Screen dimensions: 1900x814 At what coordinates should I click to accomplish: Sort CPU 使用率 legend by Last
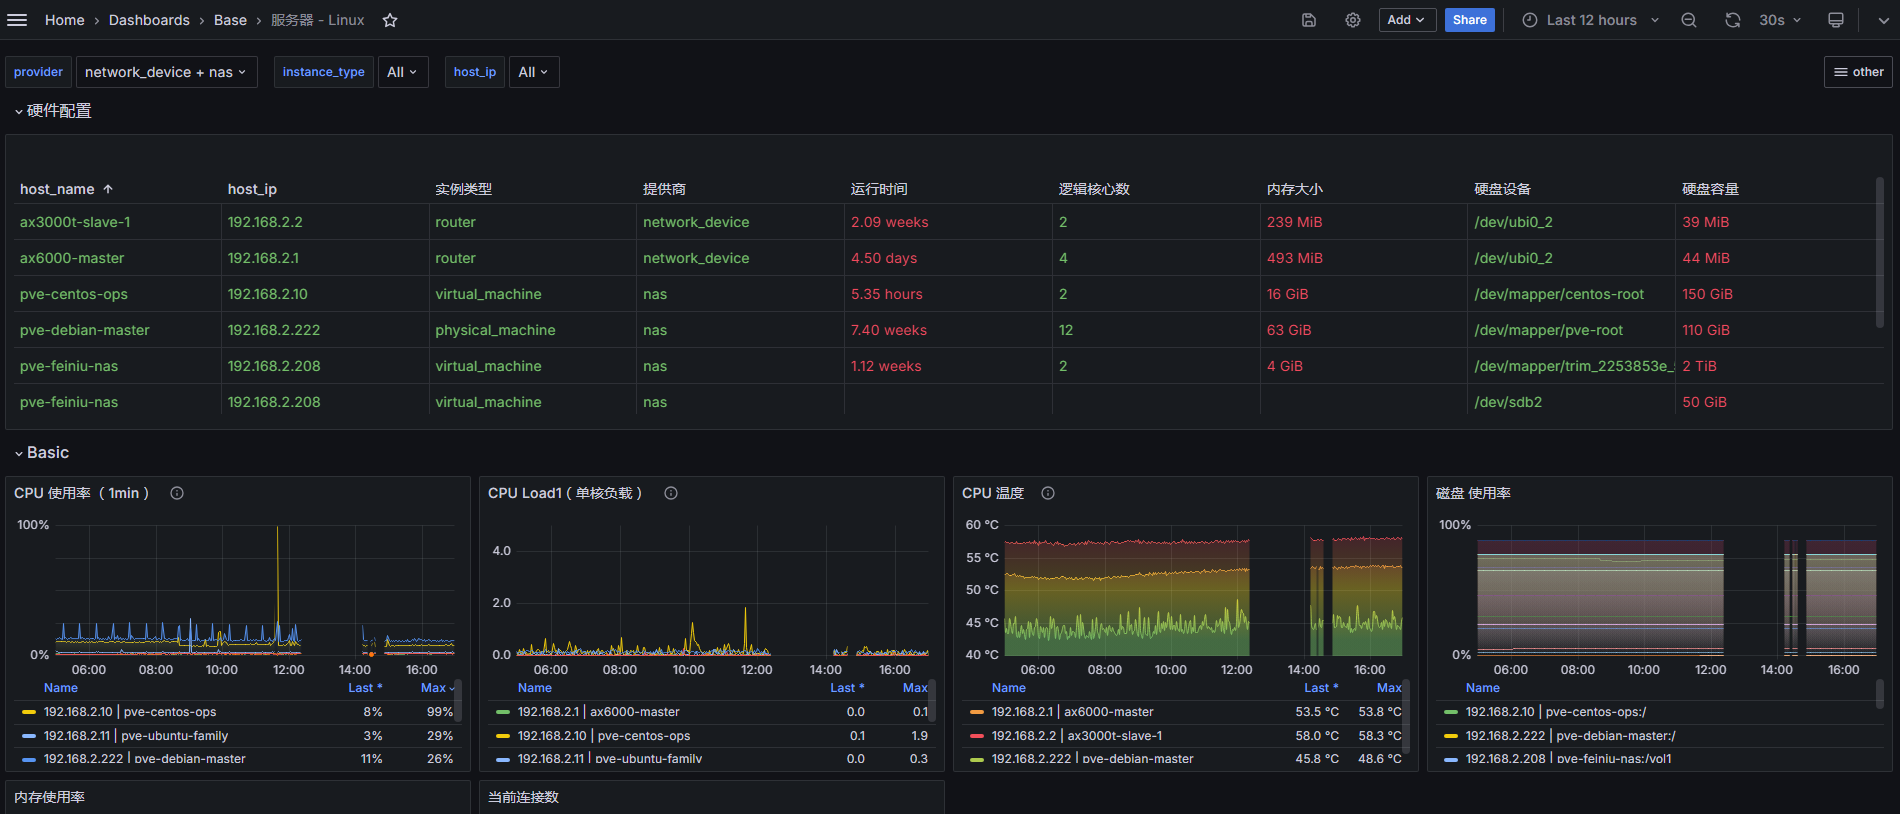coord(365,688)
